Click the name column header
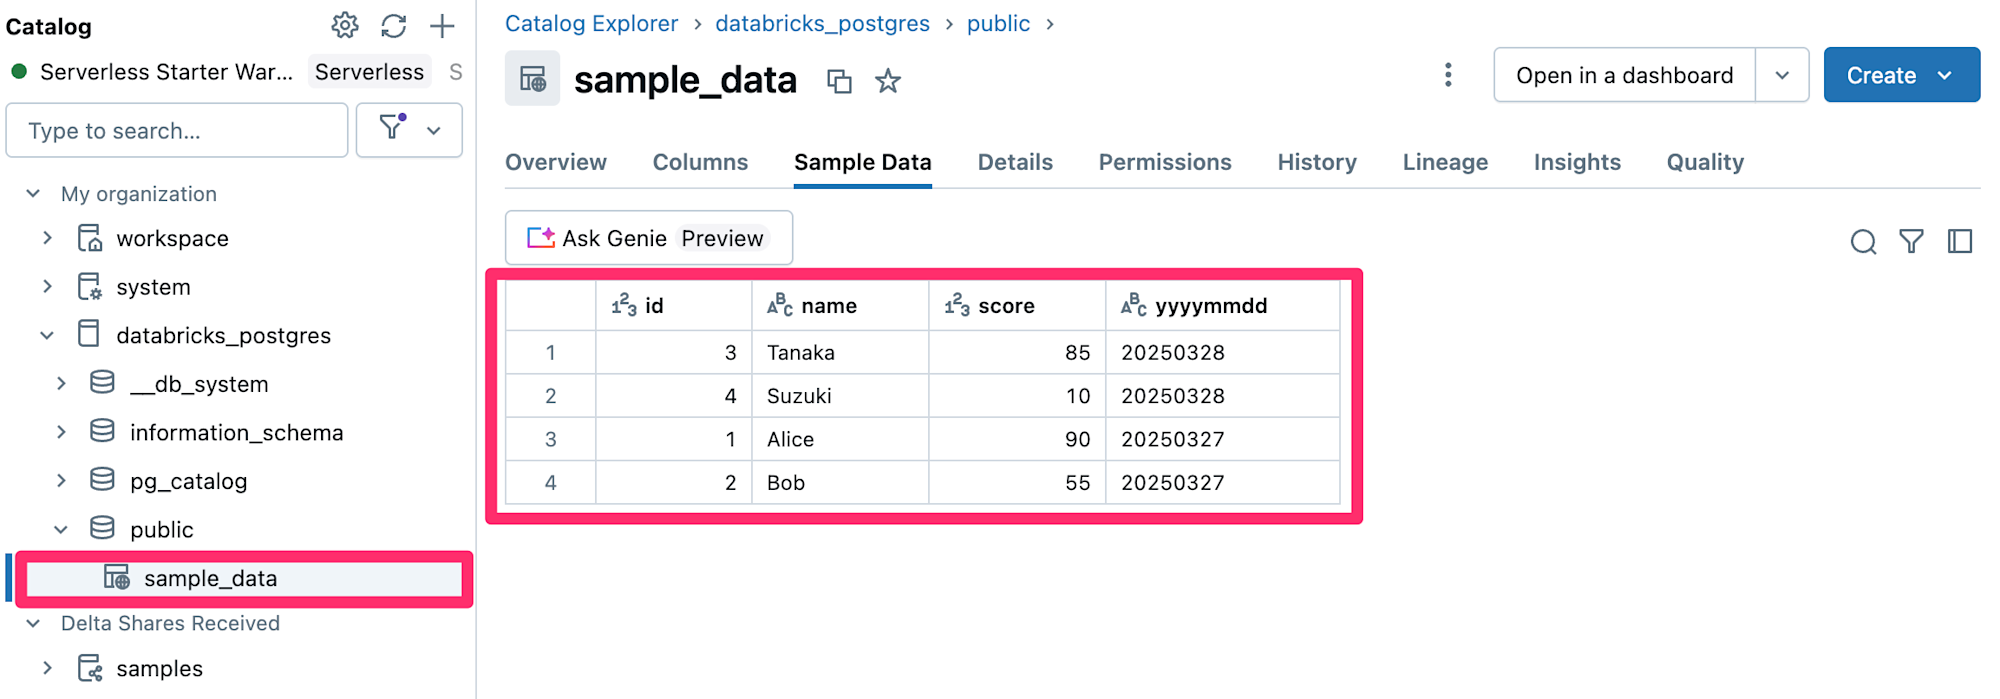Screen dimensions: 2000x699 click(840, 306)
